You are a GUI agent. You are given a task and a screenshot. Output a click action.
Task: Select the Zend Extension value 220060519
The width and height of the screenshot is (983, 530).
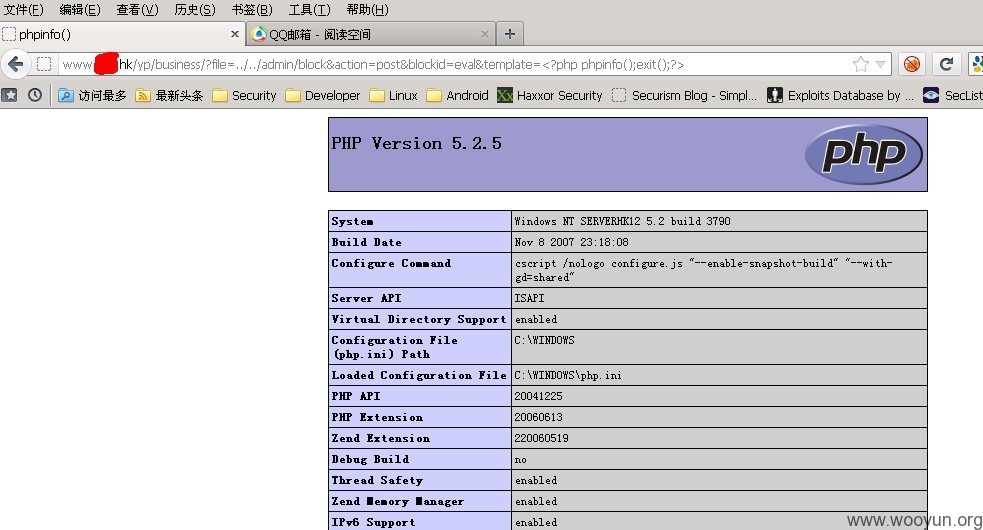click(x=542, y=438)
